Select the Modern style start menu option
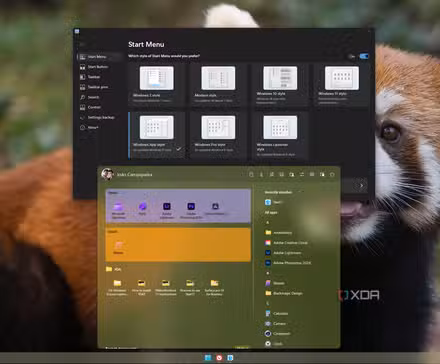This screenshot has height=364, width=440. pos(218,85)
